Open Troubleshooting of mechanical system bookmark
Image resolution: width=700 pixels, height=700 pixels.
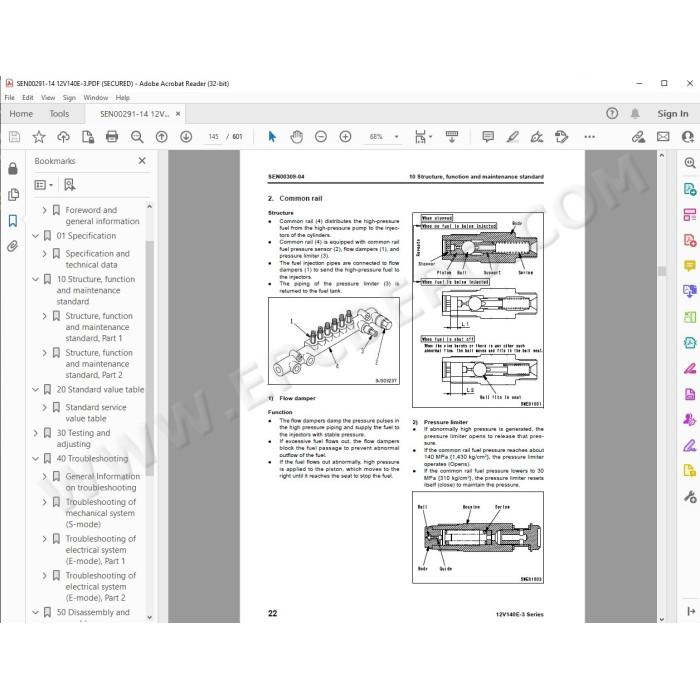tap(100, 513)
